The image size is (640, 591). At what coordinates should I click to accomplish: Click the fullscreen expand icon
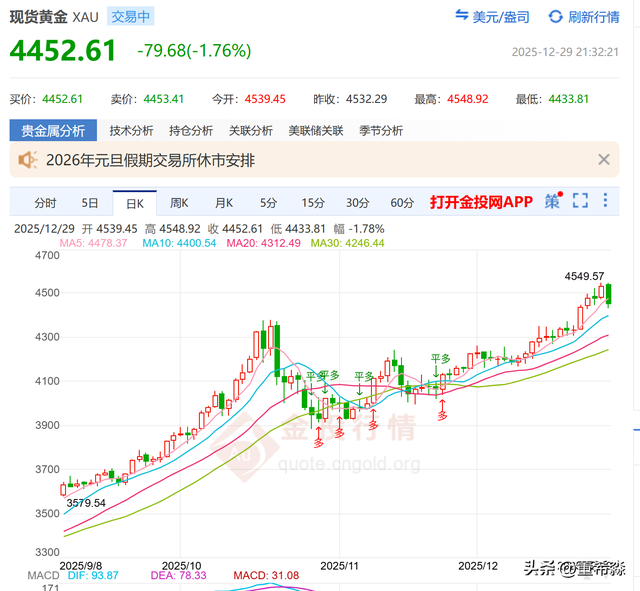coord(580,202)
